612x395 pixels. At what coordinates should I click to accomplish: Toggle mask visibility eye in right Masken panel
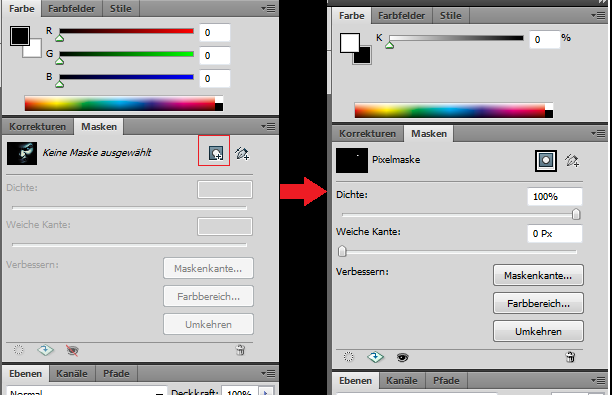[402, 357]
